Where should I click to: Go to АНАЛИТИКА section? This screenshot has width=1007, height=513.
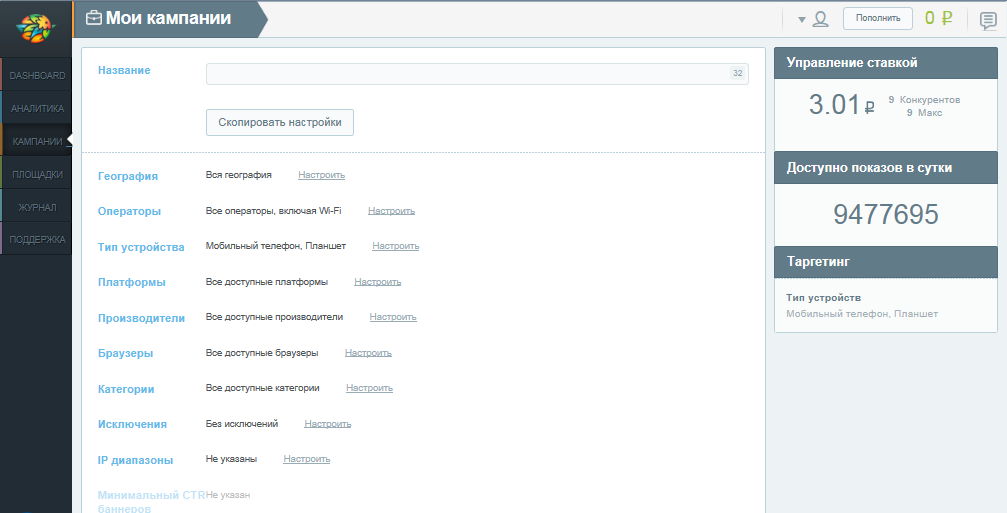pos(37,109)
